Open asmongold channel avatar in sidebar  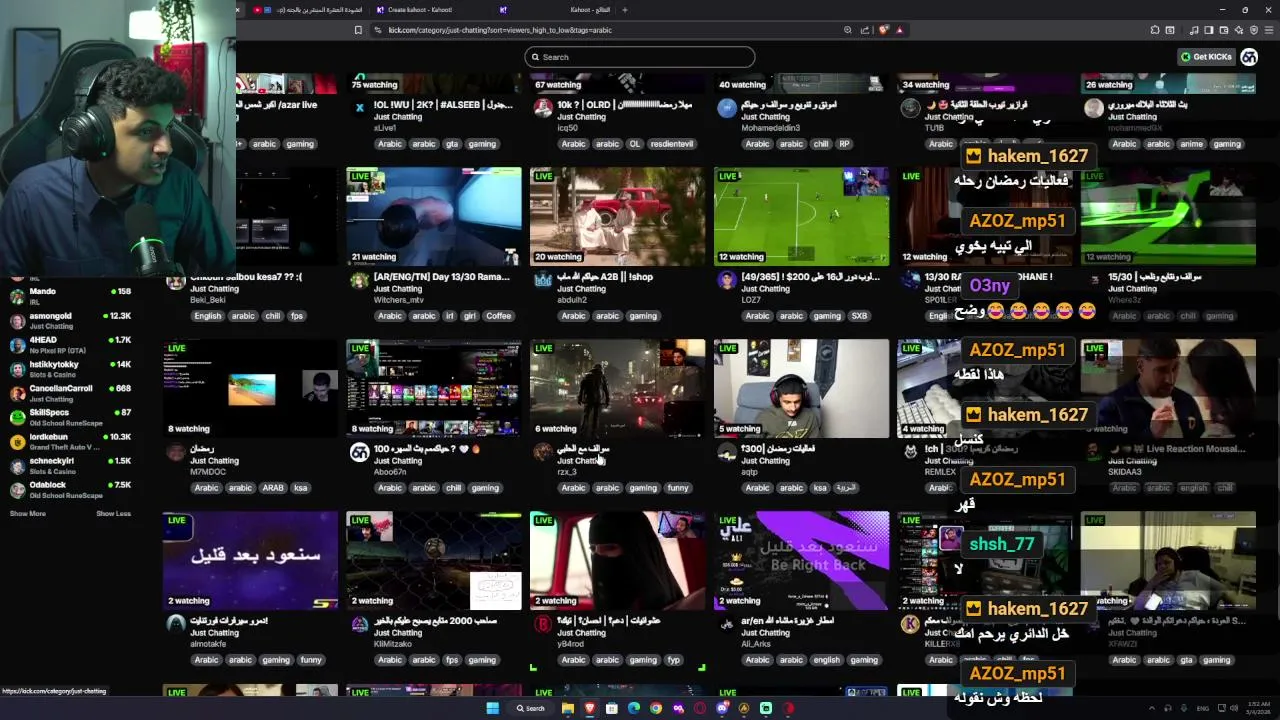point(17,321)
